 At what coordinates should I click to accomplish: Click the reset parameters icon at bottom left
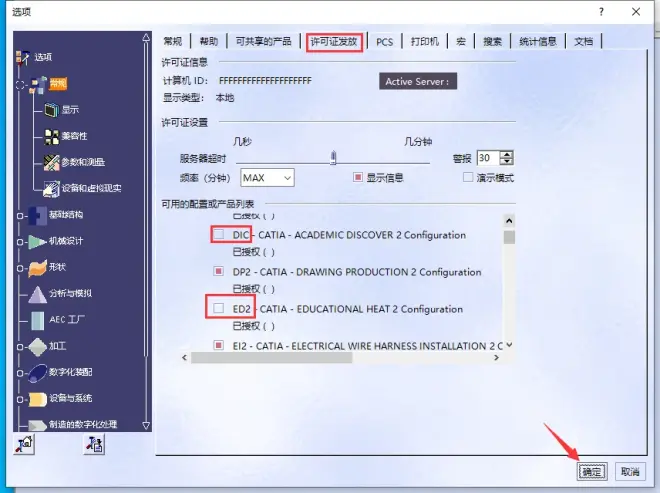coord(24,444)
